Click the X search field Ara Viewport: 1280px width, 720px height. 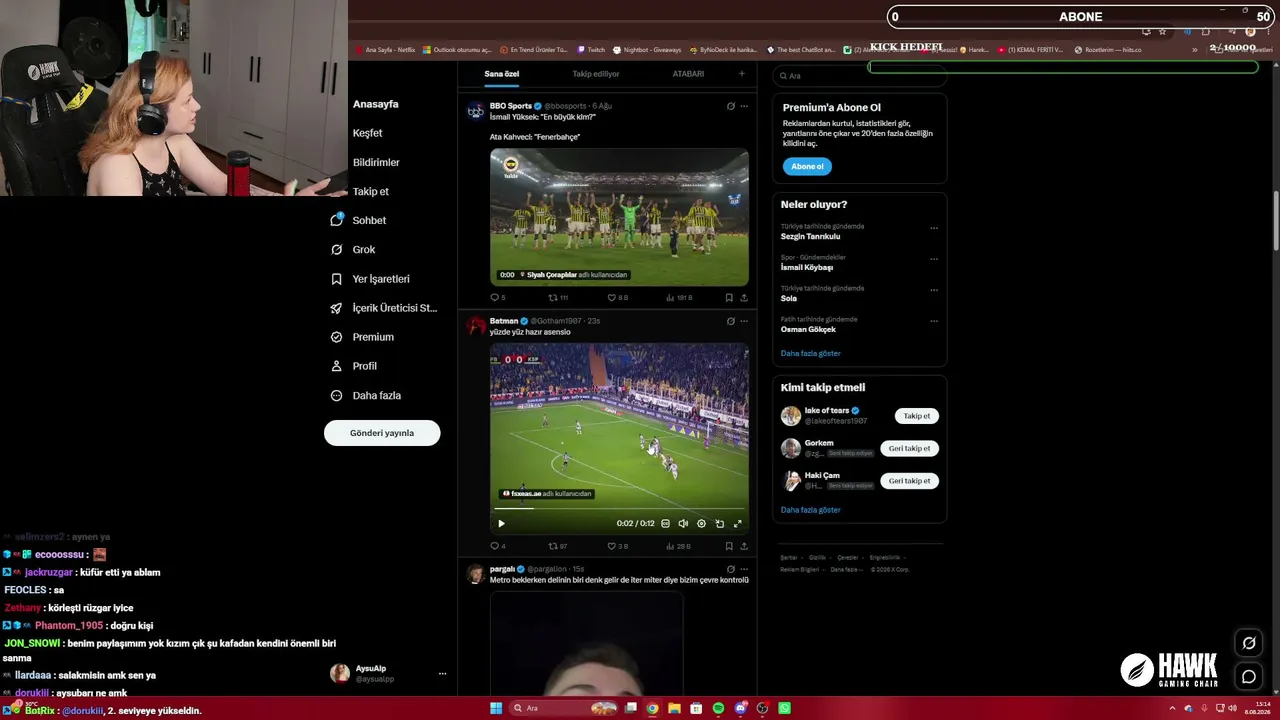[859, 76]
